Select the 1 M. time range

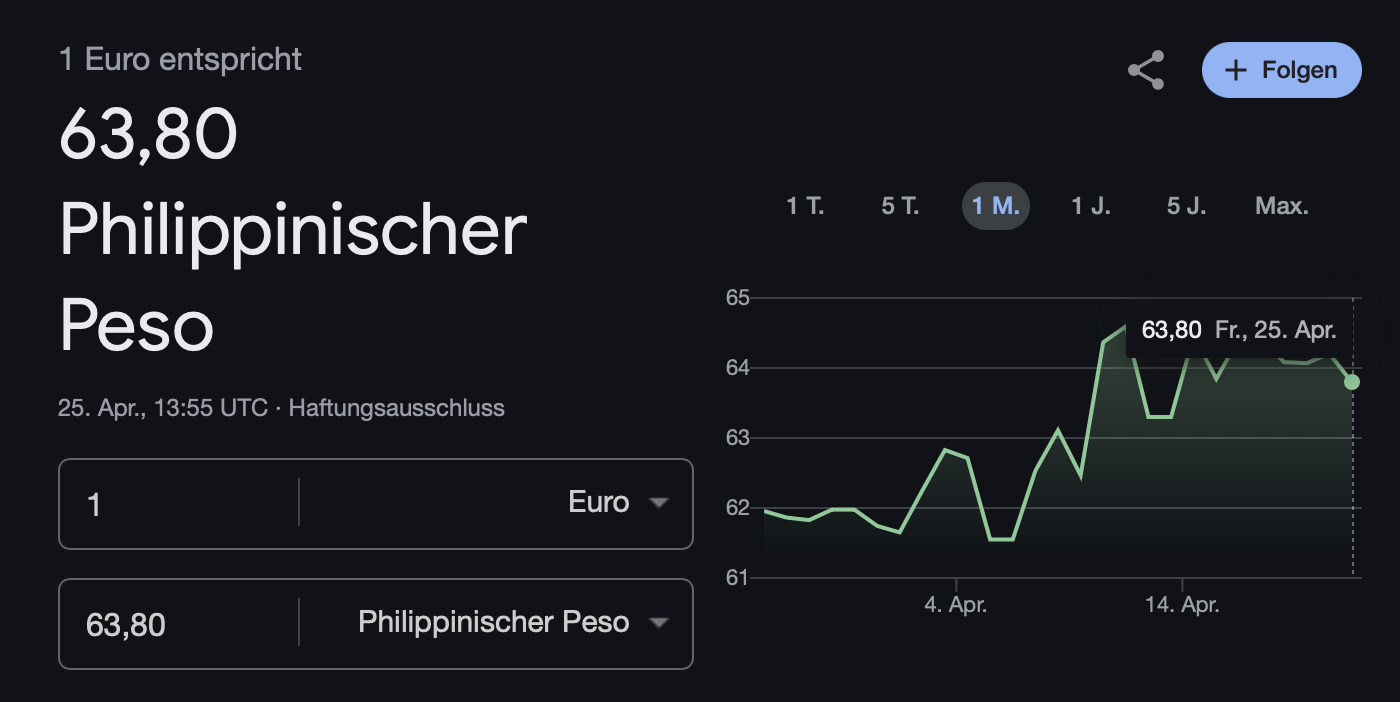[996, 206]
